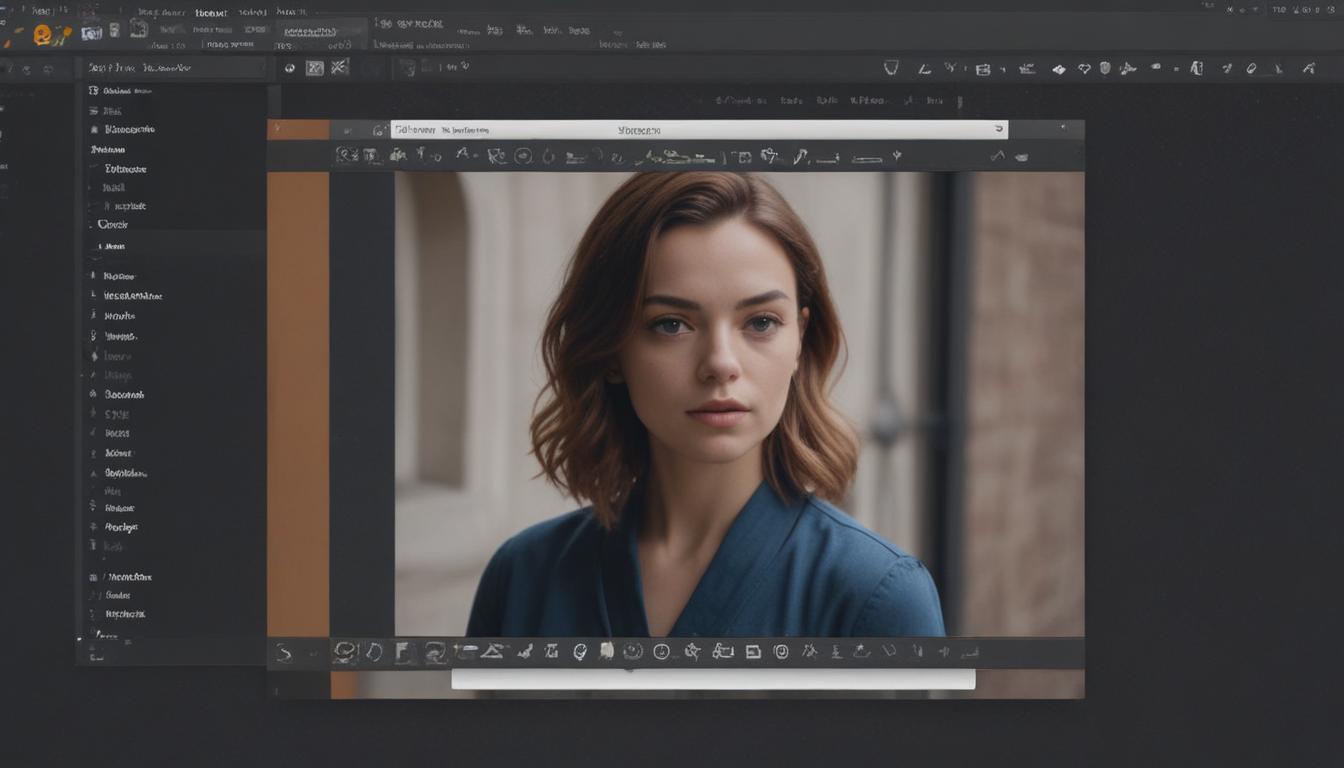Click the box-shaped icon in the upper-right toolbar
This screenshot has height=768, width=1344.
pos(983,69)
